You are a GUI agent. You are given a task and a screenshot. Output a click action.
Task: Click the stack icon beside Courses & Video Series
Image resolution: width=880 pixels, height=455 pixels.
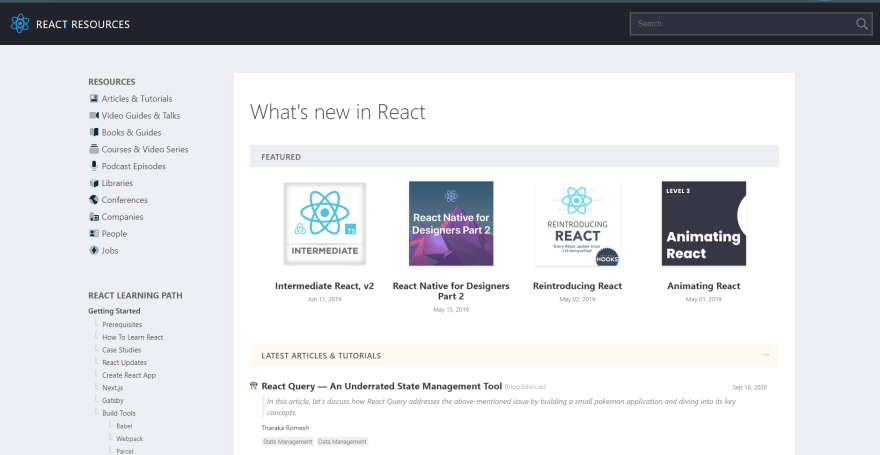point(94,149)
